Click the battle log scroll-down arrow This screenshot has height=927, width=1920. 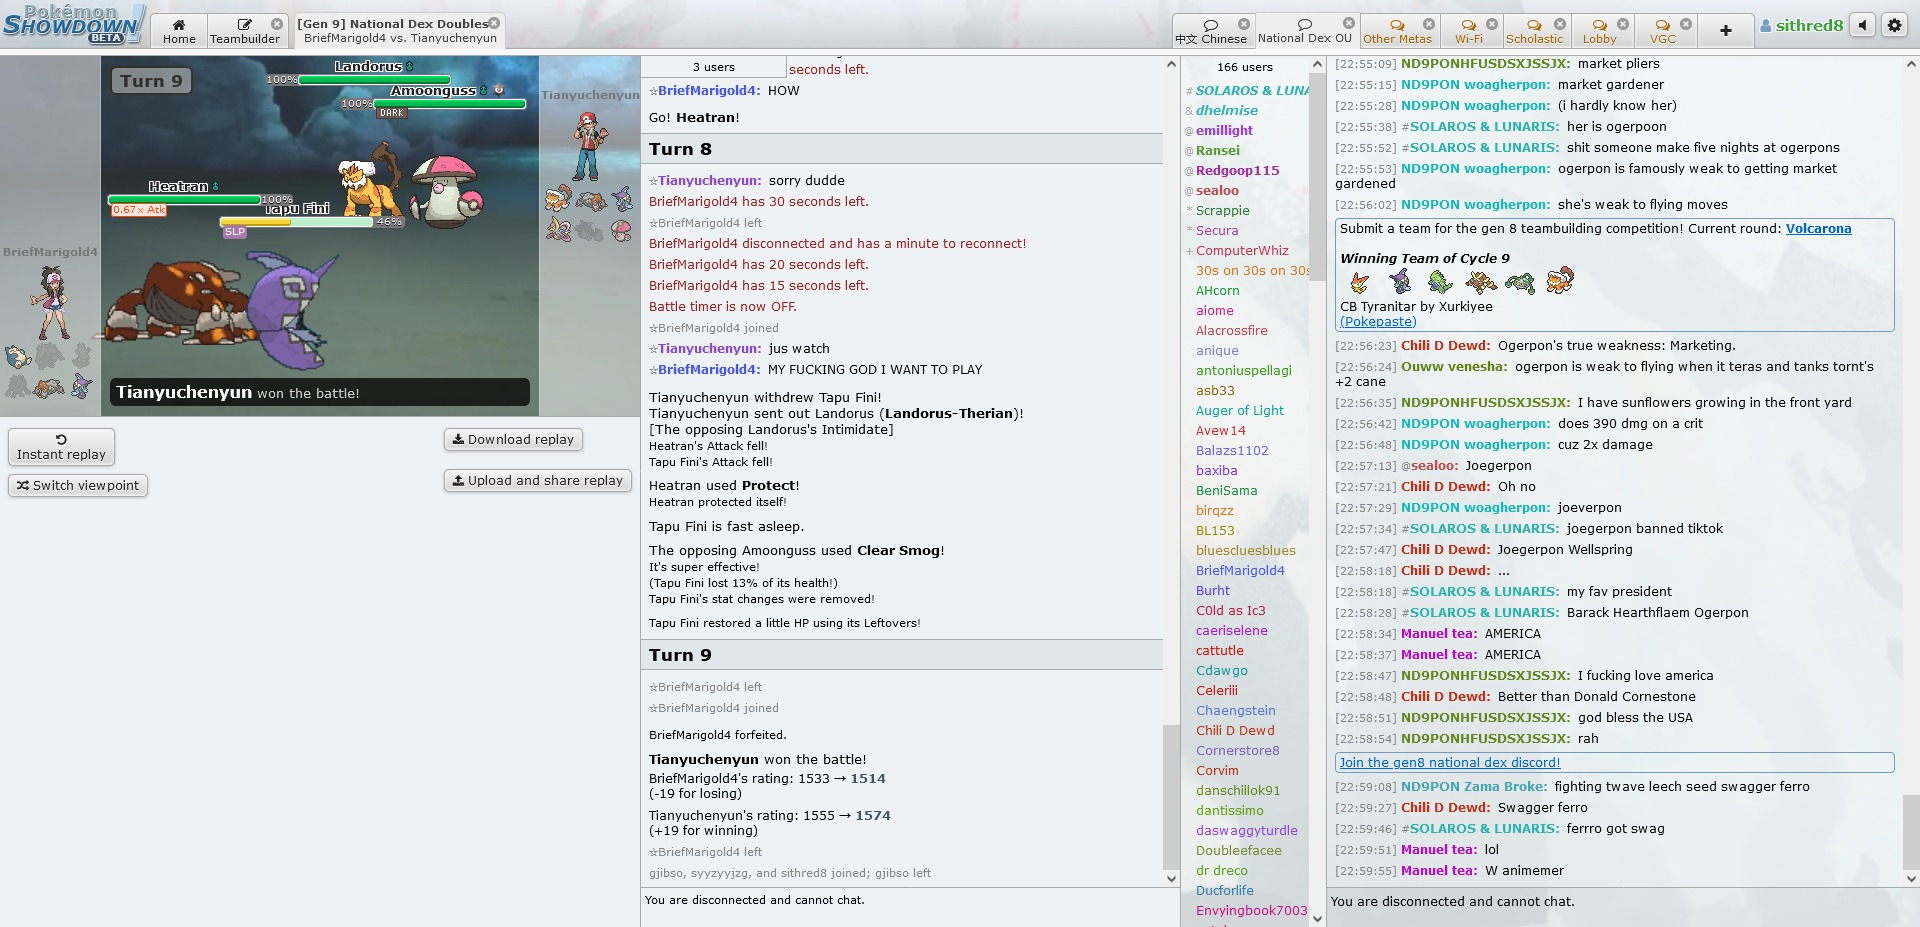1171,879
